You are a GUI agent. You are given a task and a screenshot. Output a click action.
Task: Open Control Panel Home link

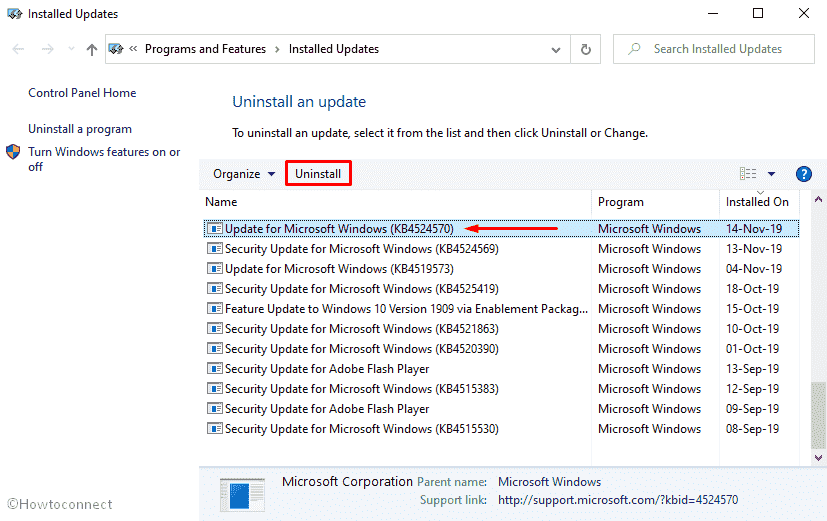point(82,93)
